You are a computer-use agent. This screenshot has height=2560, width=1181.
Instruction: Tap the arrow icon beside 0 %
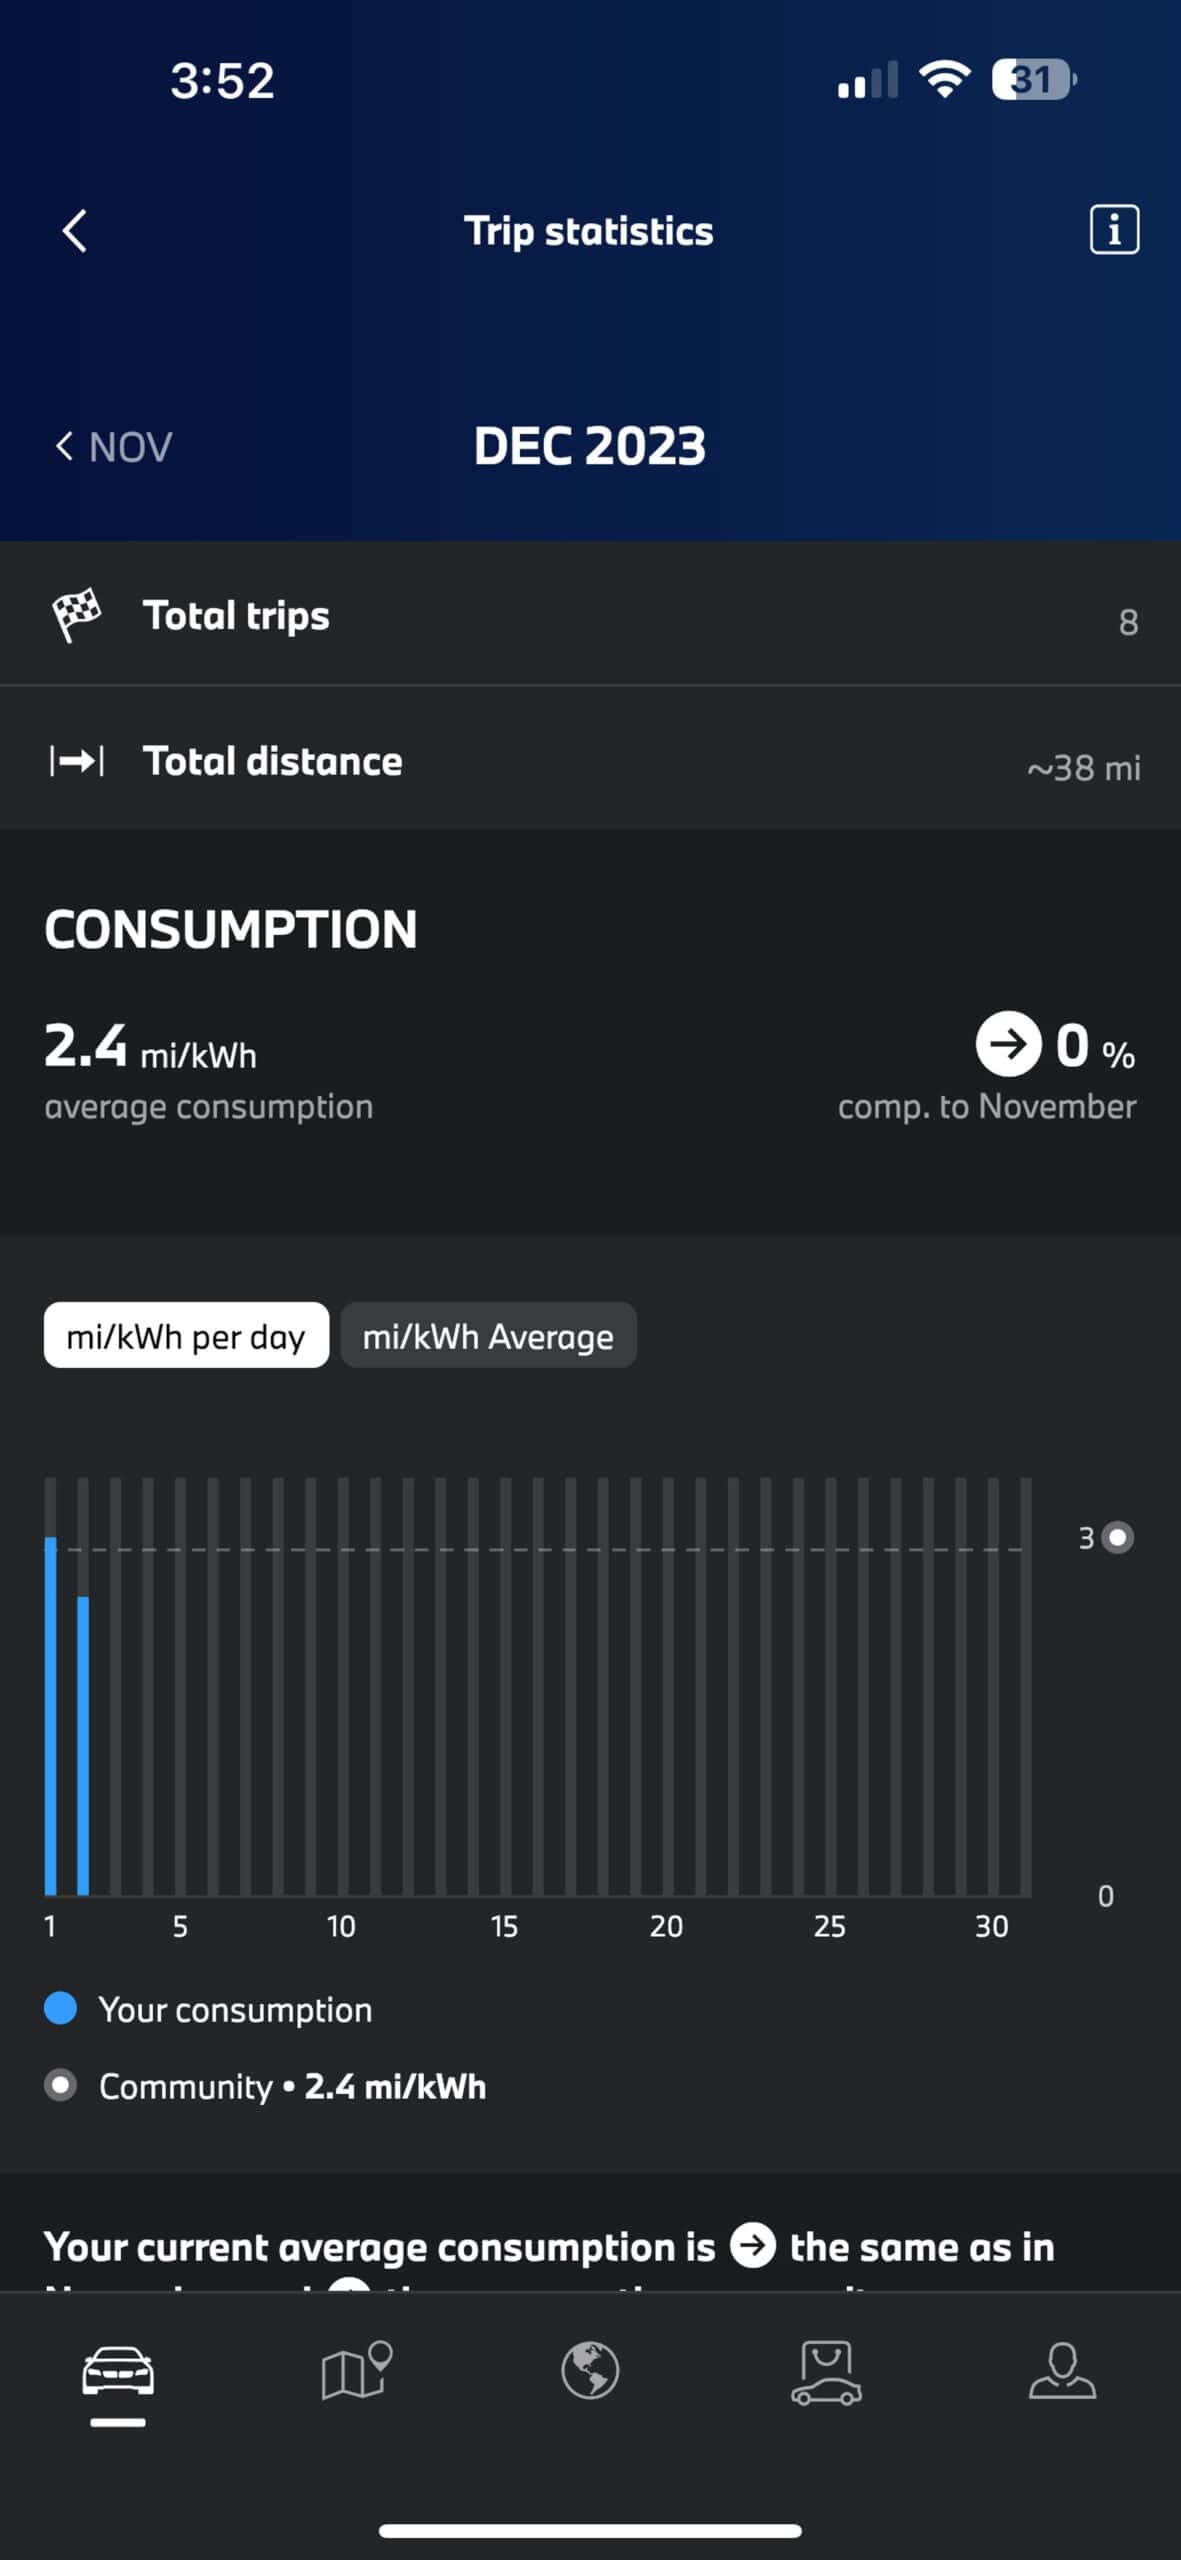[1007, 1044]
